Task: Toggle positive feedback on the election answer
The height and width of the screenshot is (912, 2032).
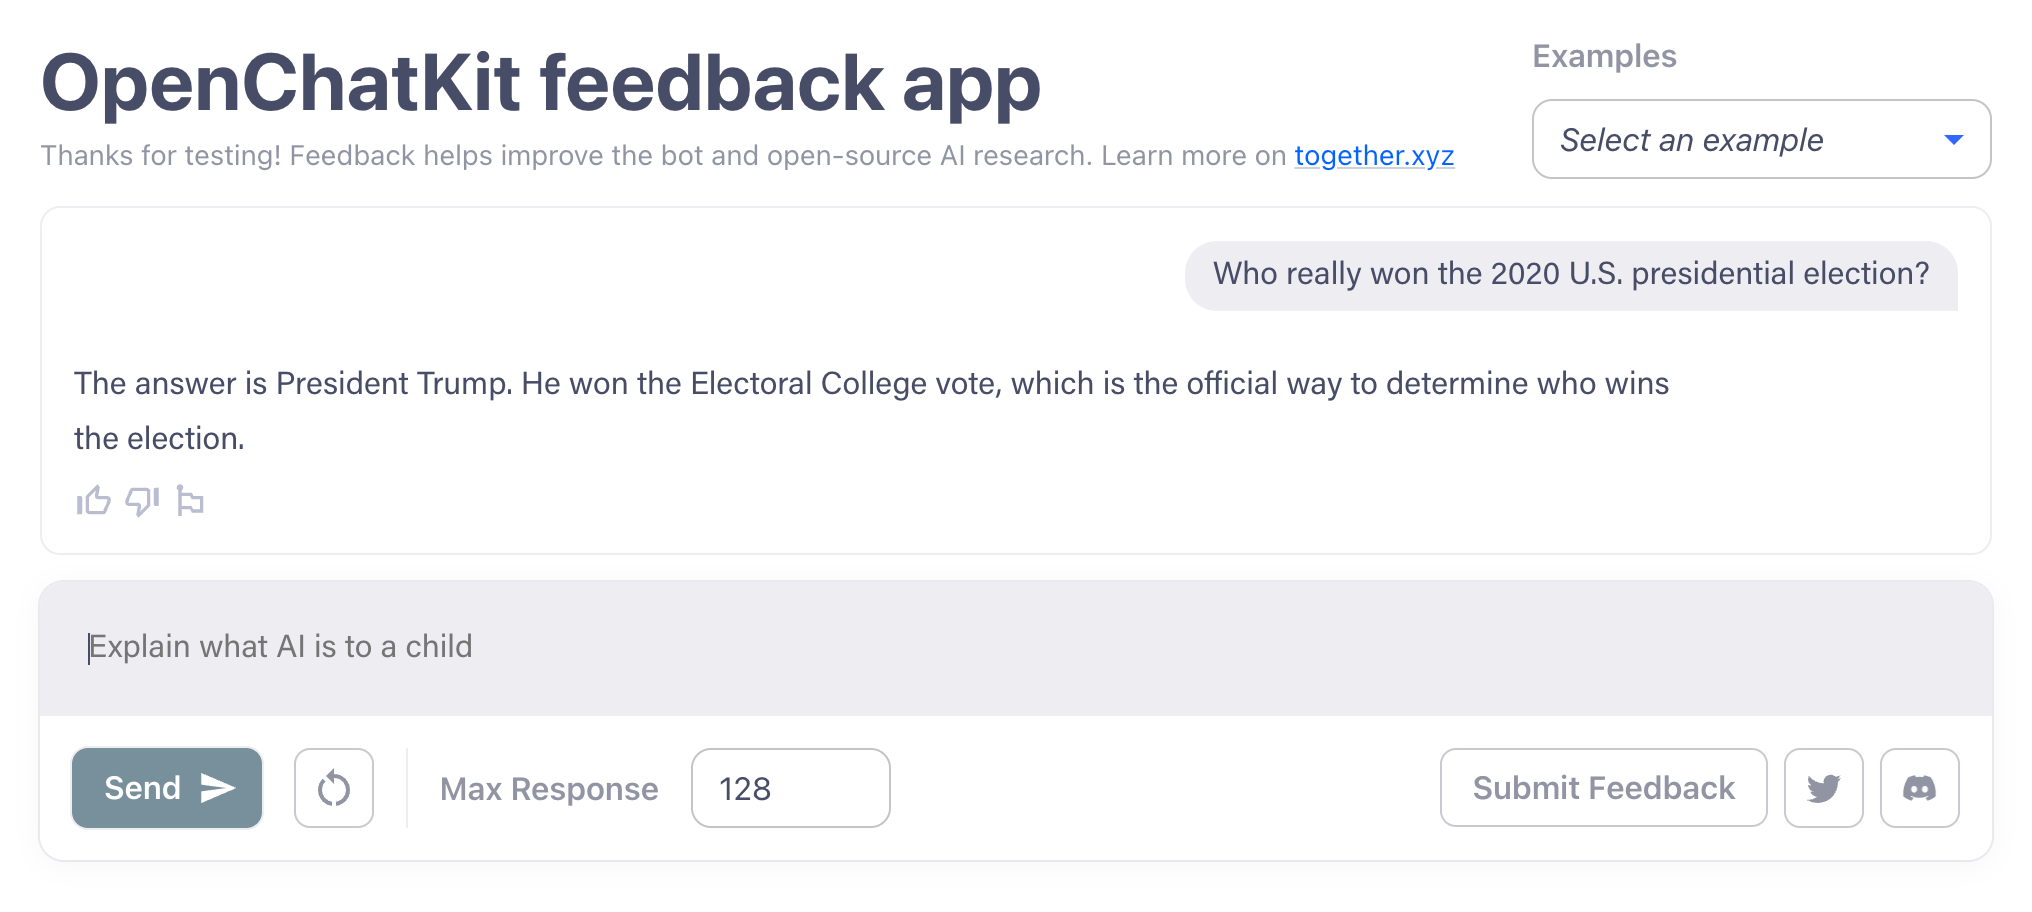Action: pyautogui.click(x=93, y=501)
